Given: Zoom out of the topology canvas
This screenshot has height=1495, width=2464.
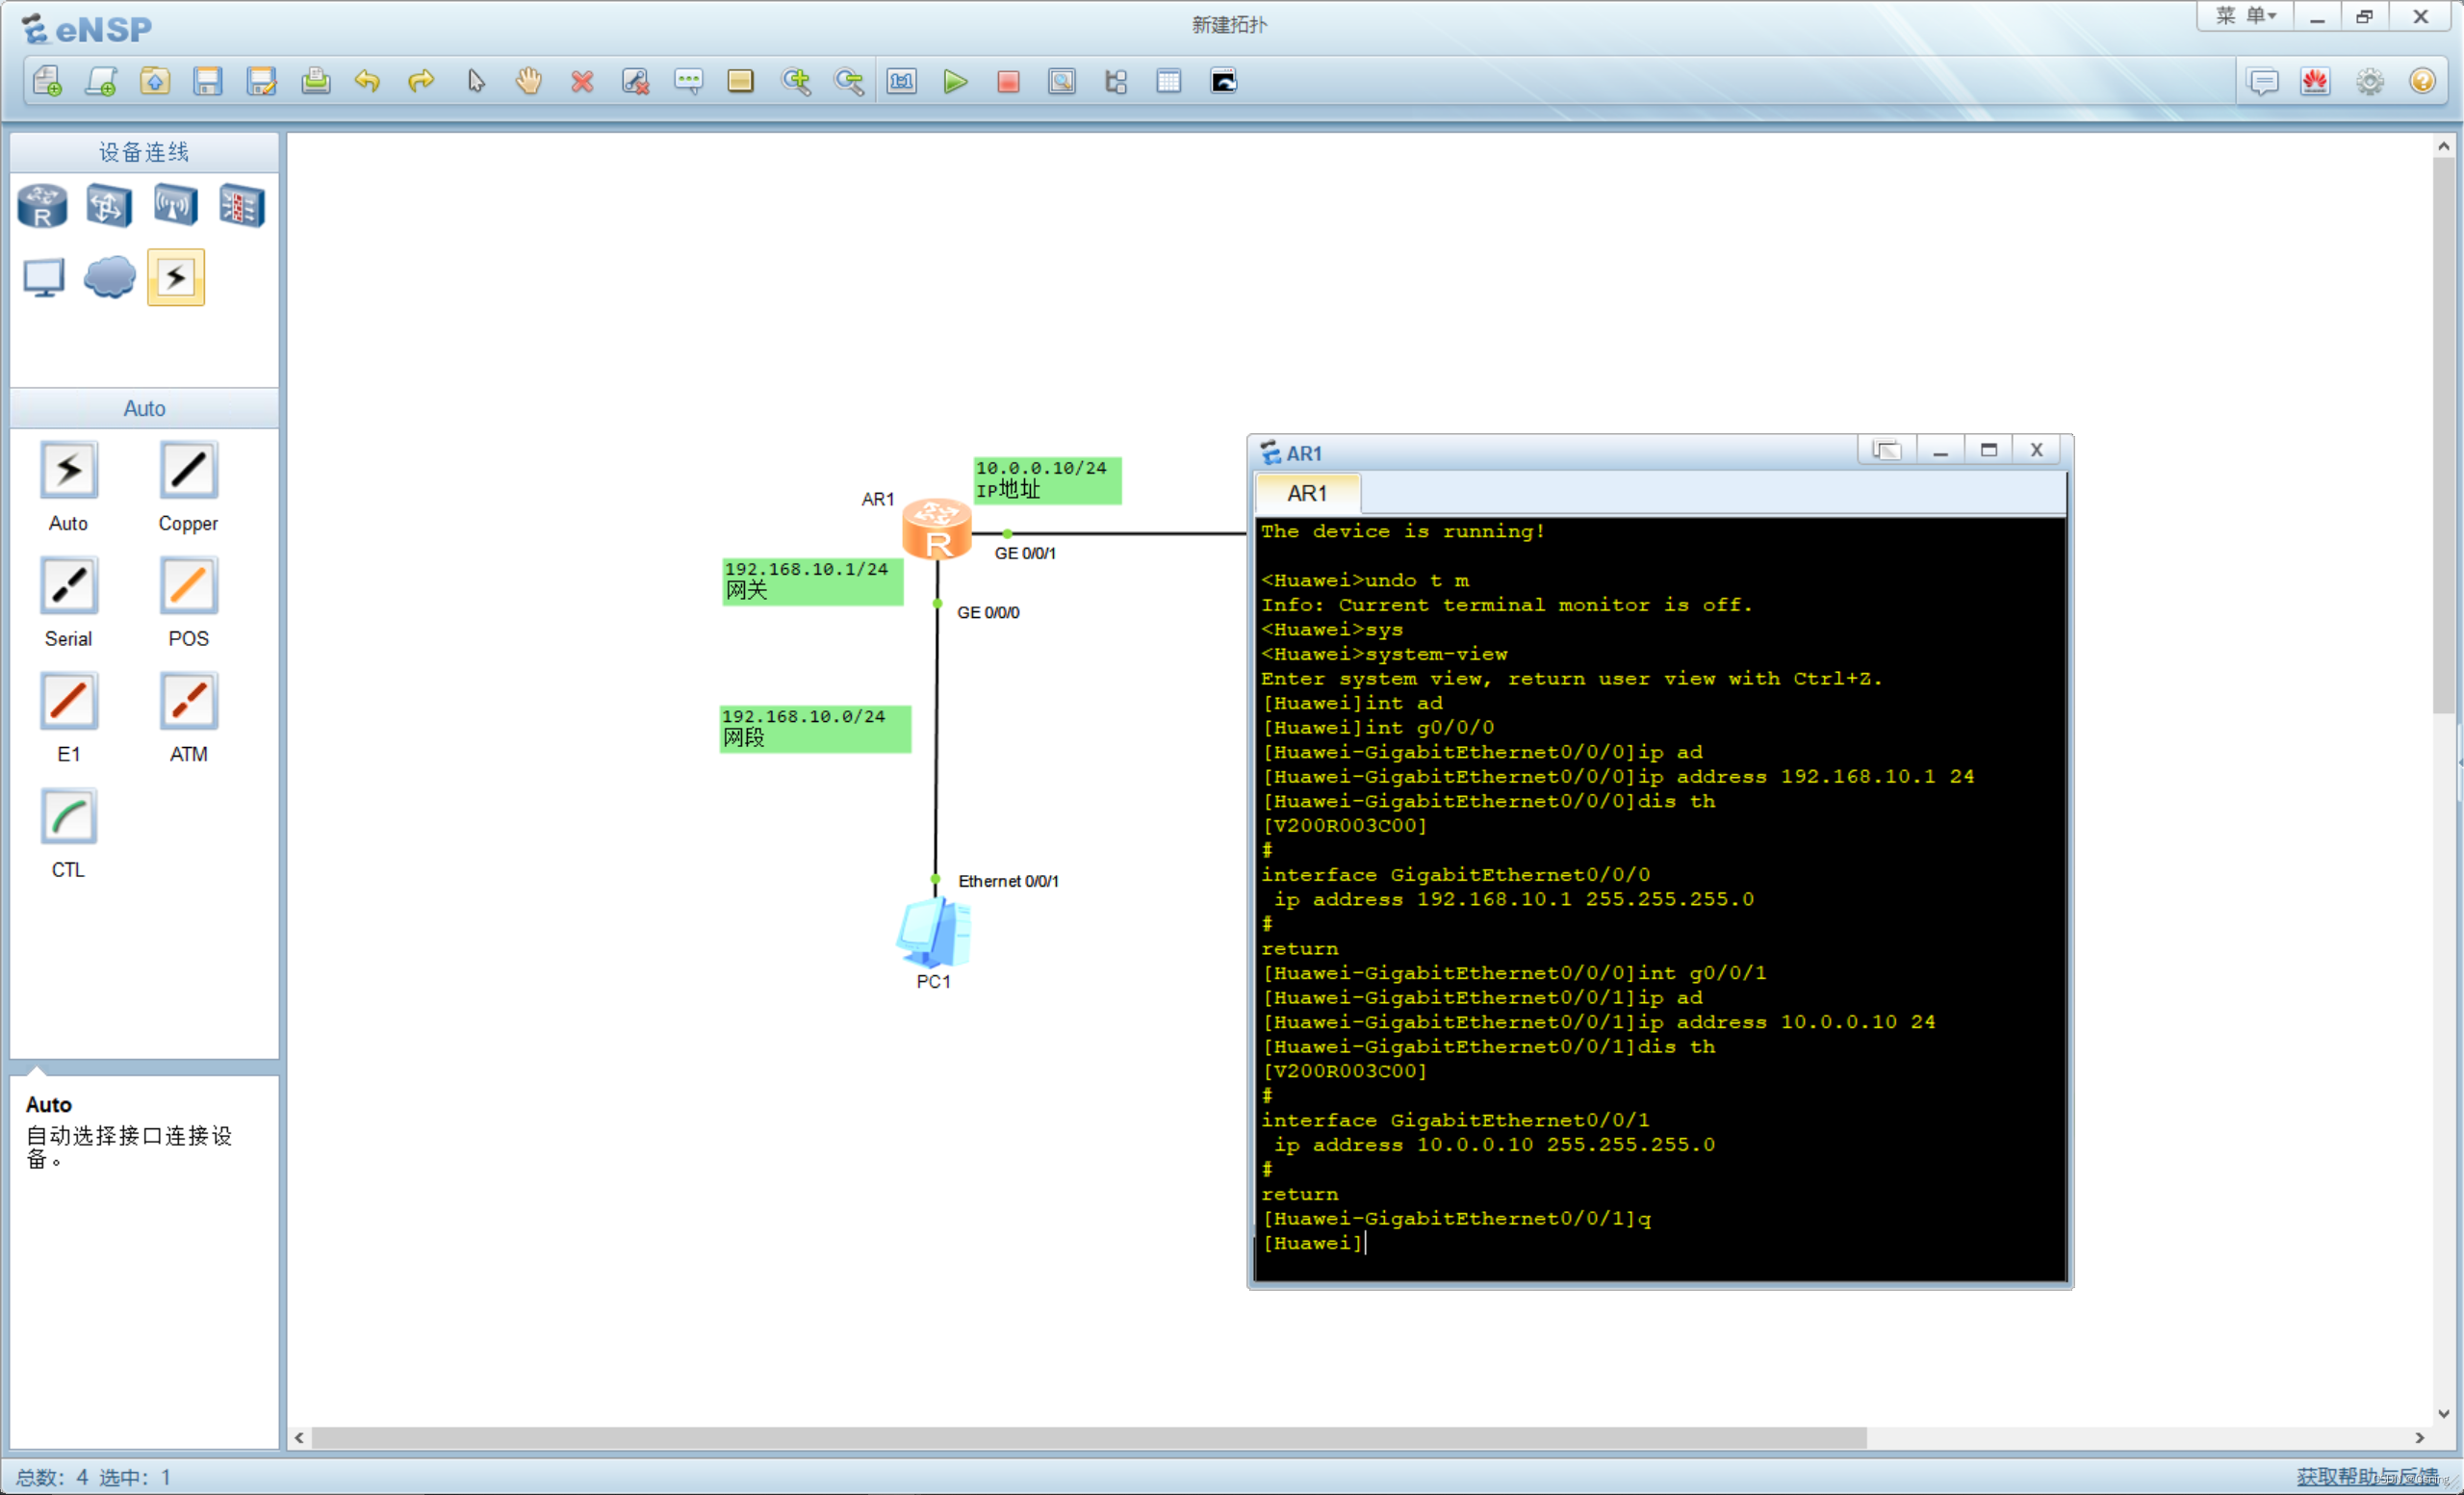Looking at the screenshot, I should coord(849,81).
